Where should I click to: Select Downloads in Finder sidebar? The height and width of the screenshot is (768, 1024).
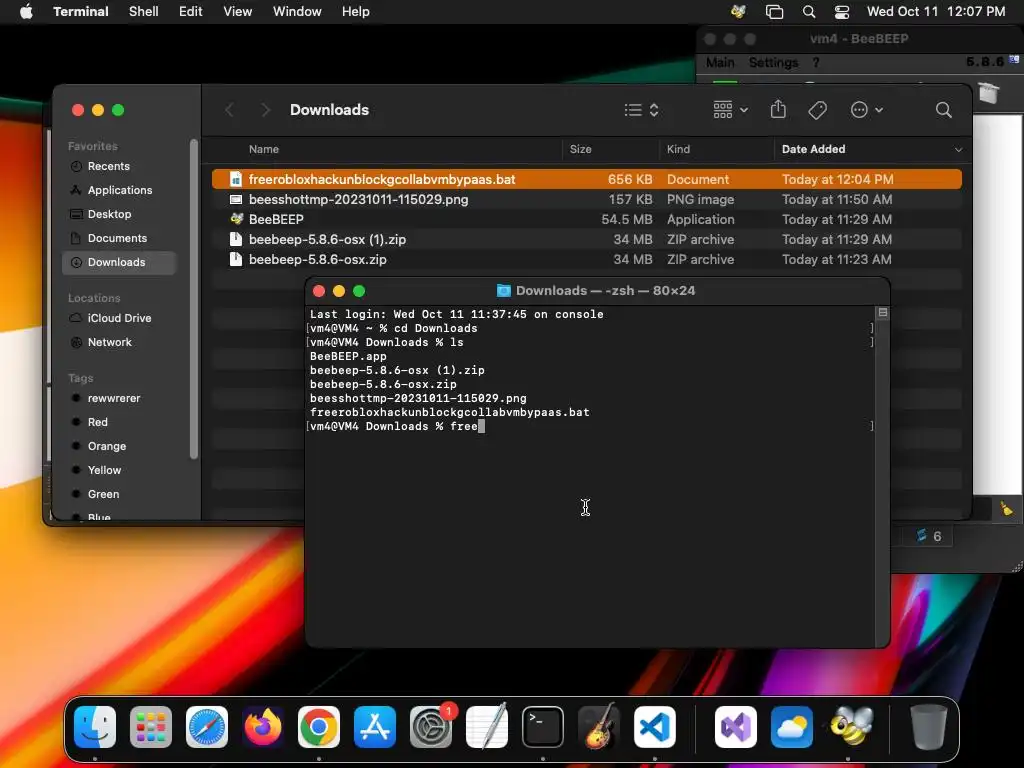120,263
